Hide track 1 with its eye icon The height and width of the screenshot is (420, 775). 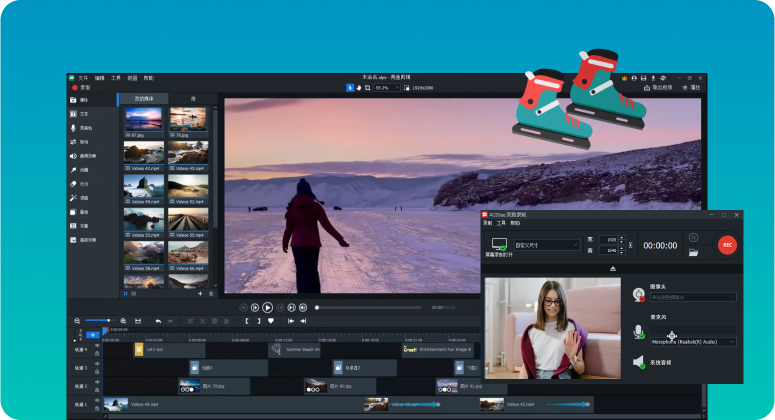[97, 401]
